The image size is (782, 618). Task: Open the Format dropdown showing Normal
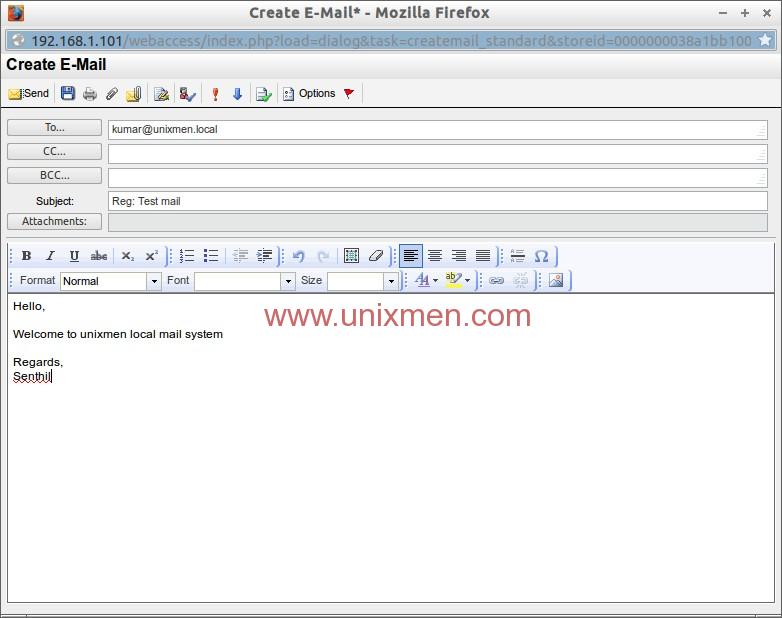tap(111, 281)
